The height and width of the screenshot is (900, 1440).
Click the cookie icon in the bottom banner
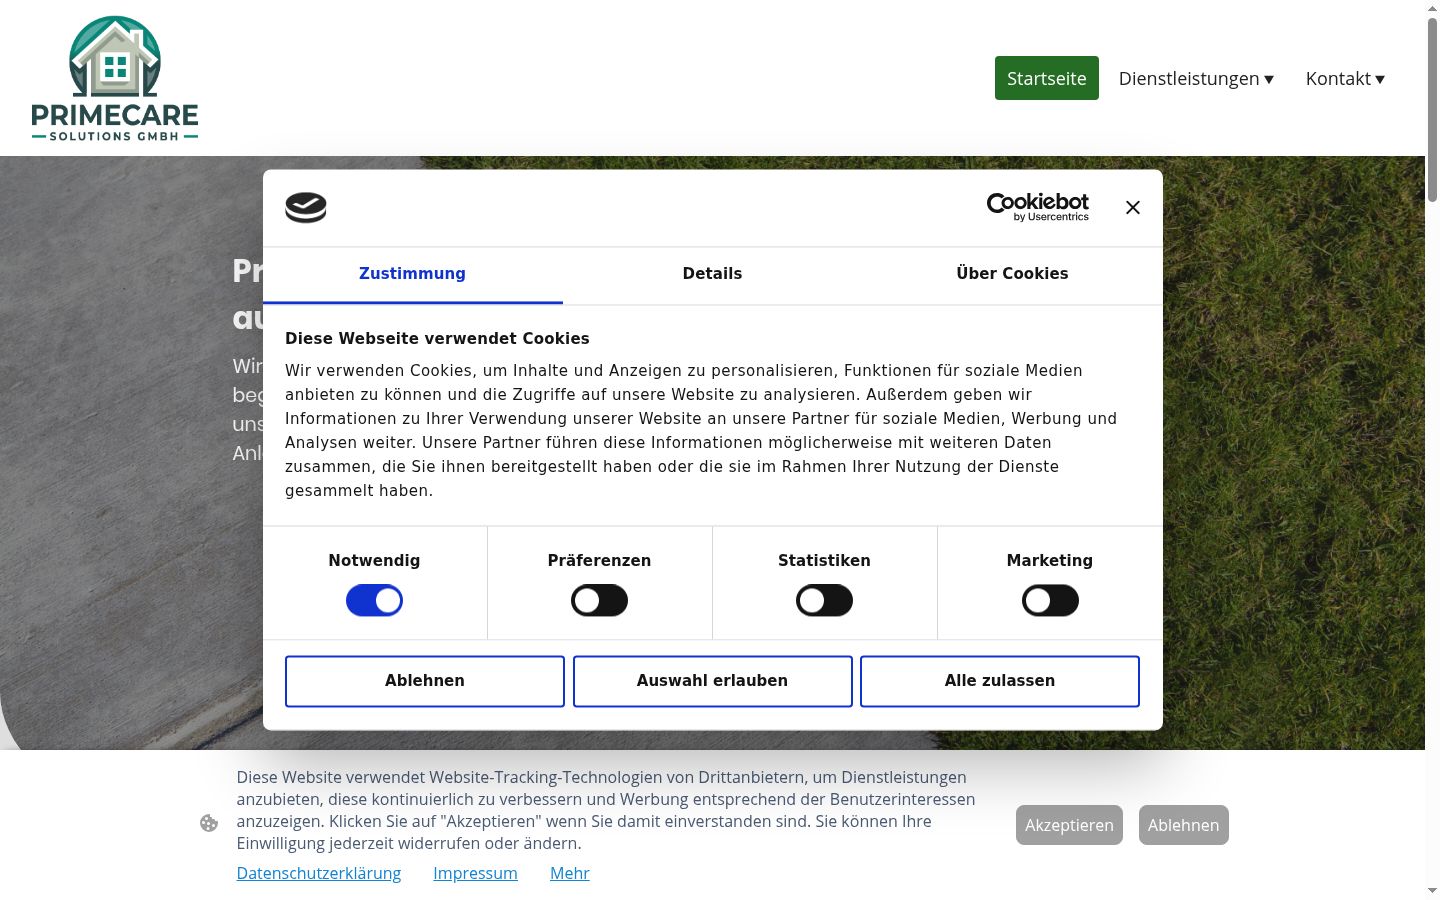(209, 823)
